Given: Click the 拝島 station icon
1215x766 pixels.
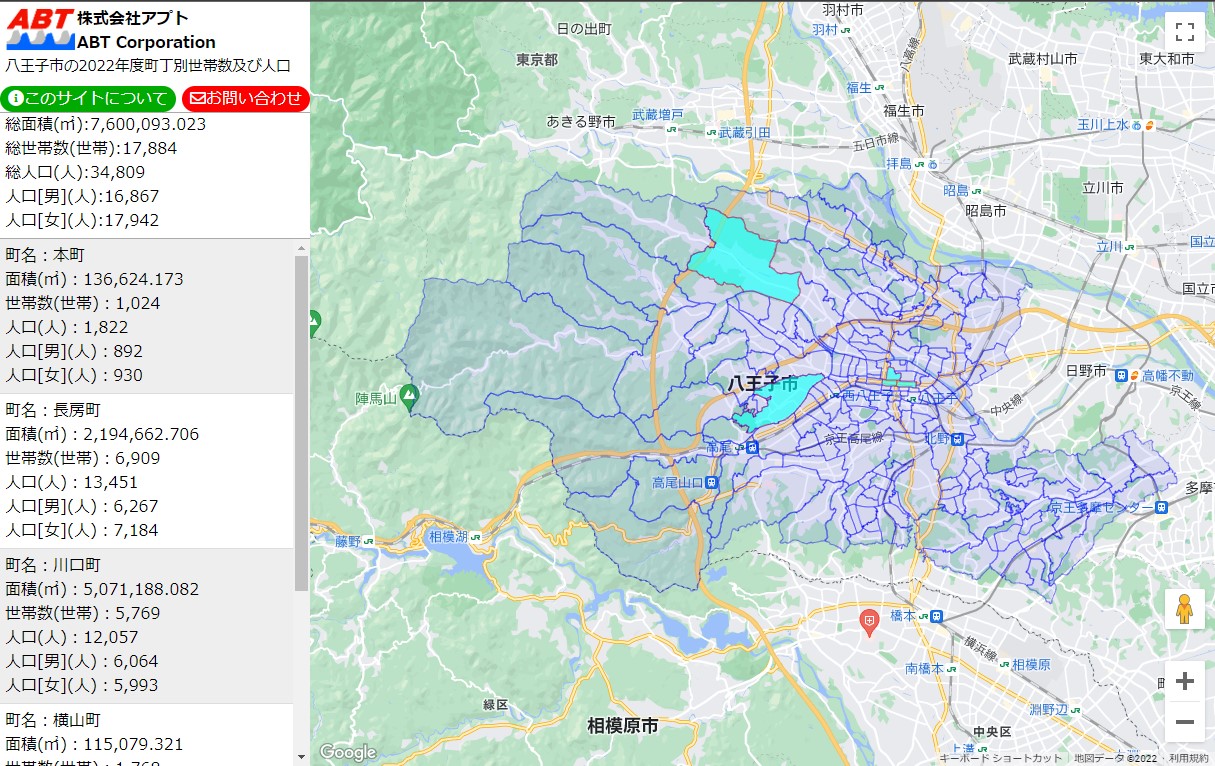Looking at the screenshot, I should click(x=920, y=163).
